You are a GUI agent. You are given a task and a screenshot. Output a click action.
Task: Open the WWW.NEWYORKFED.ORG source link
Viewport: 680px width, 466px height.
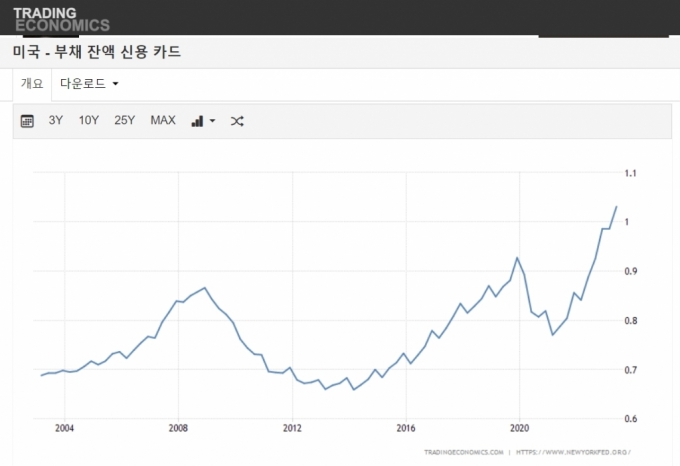click(x=577, y=452)
